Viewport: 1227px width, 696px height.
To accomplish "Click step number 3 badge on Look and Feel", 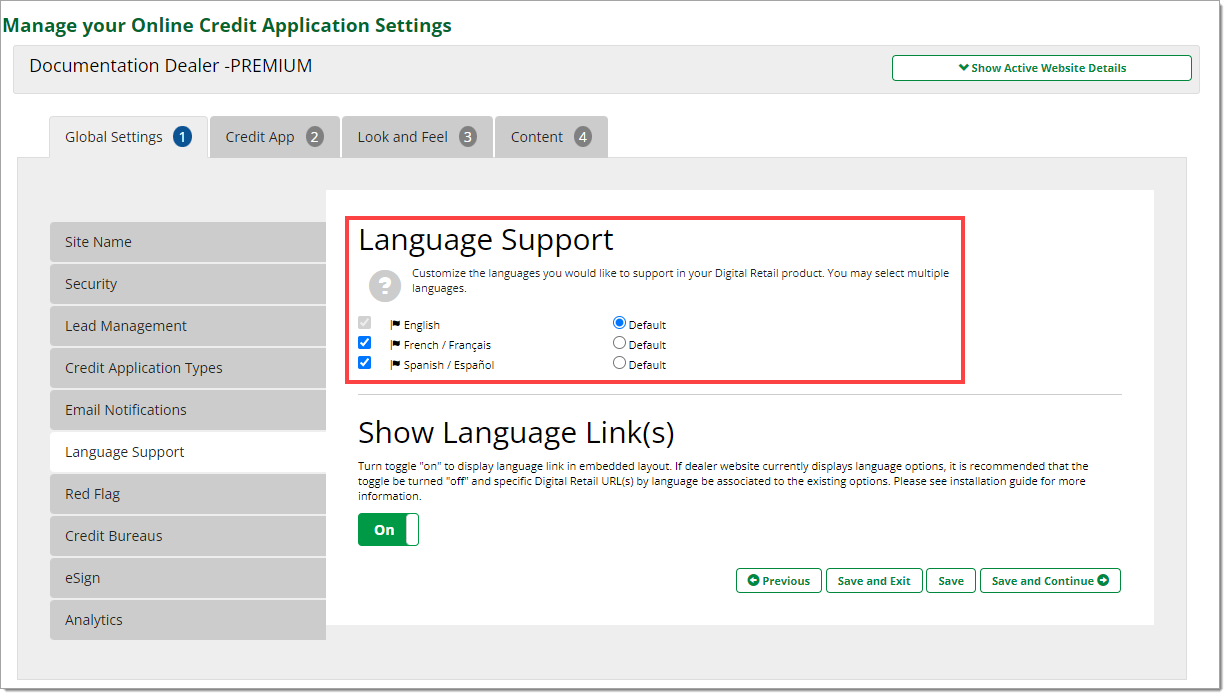I will (468, 137).
